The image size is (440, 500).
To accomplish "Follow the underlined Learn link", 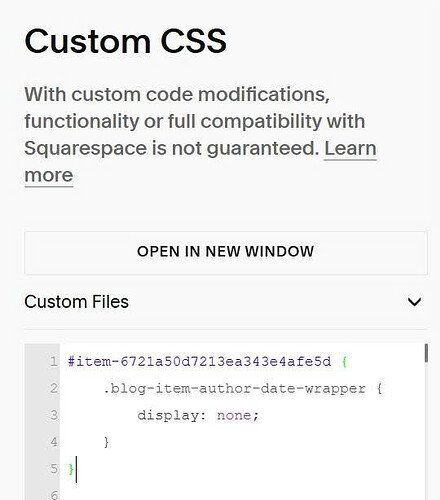I will click(350, 149).
